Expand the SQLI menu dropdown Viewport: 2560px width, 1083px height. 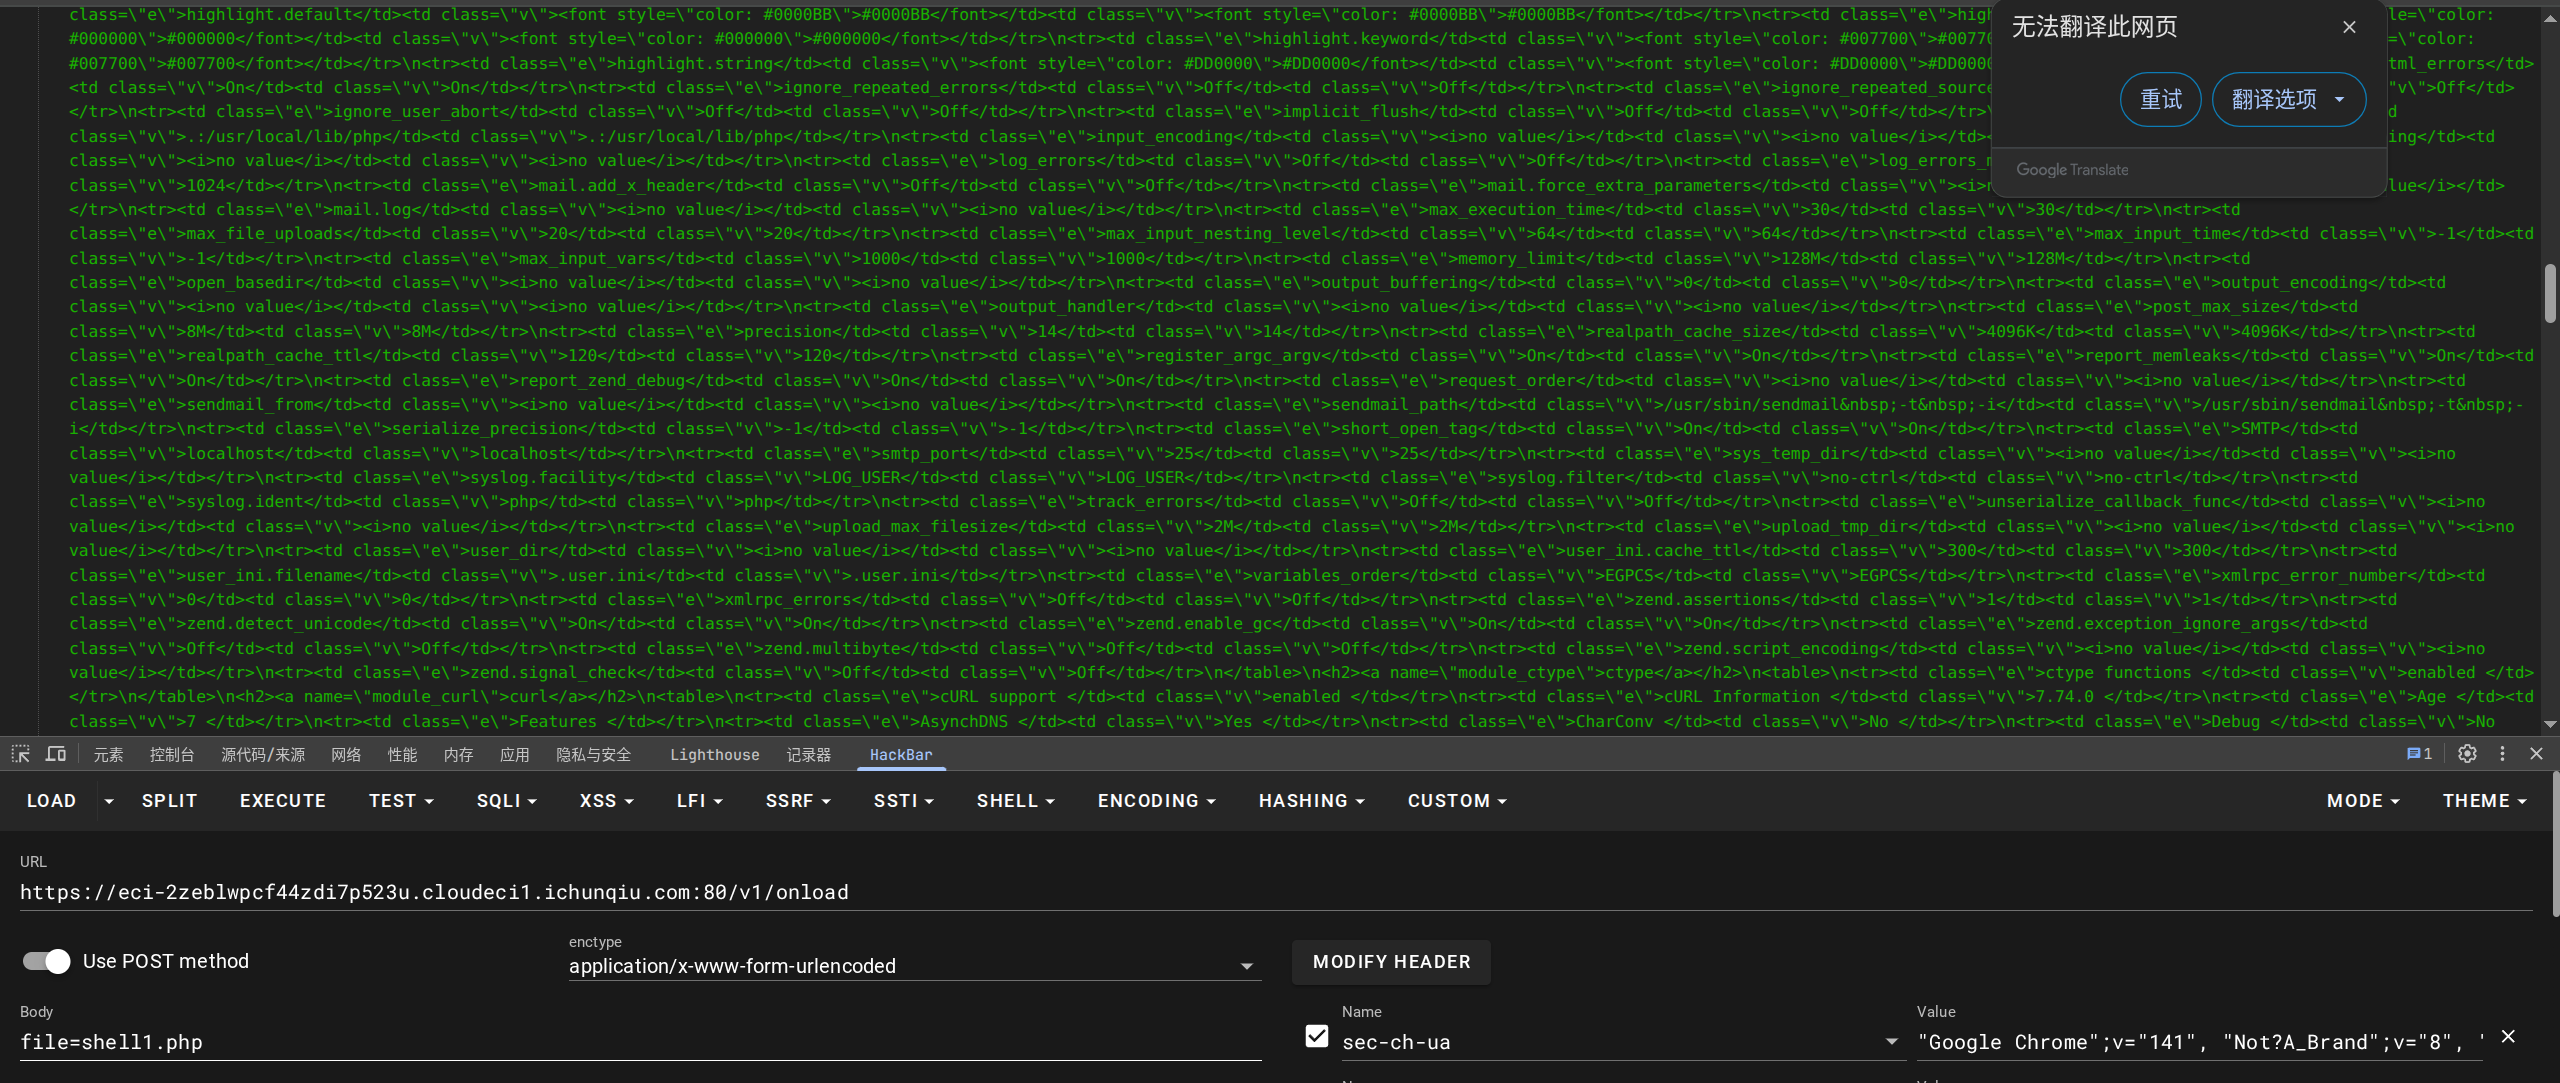506,801
